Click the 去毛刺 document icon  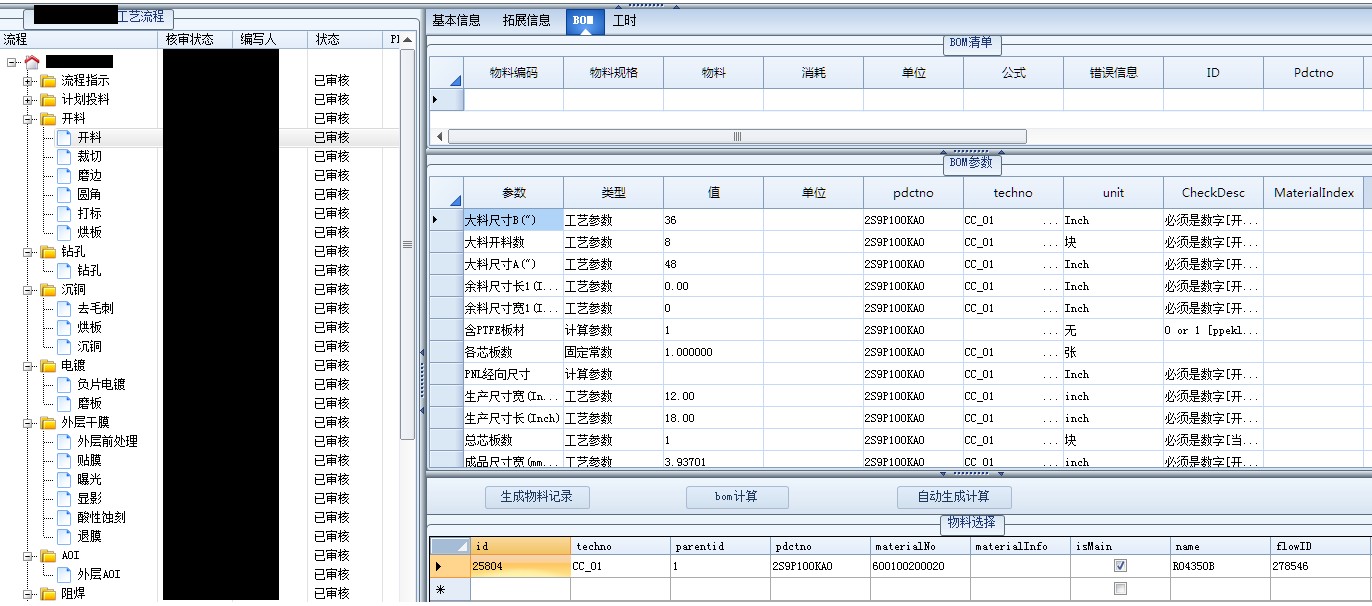click(64, 309)
